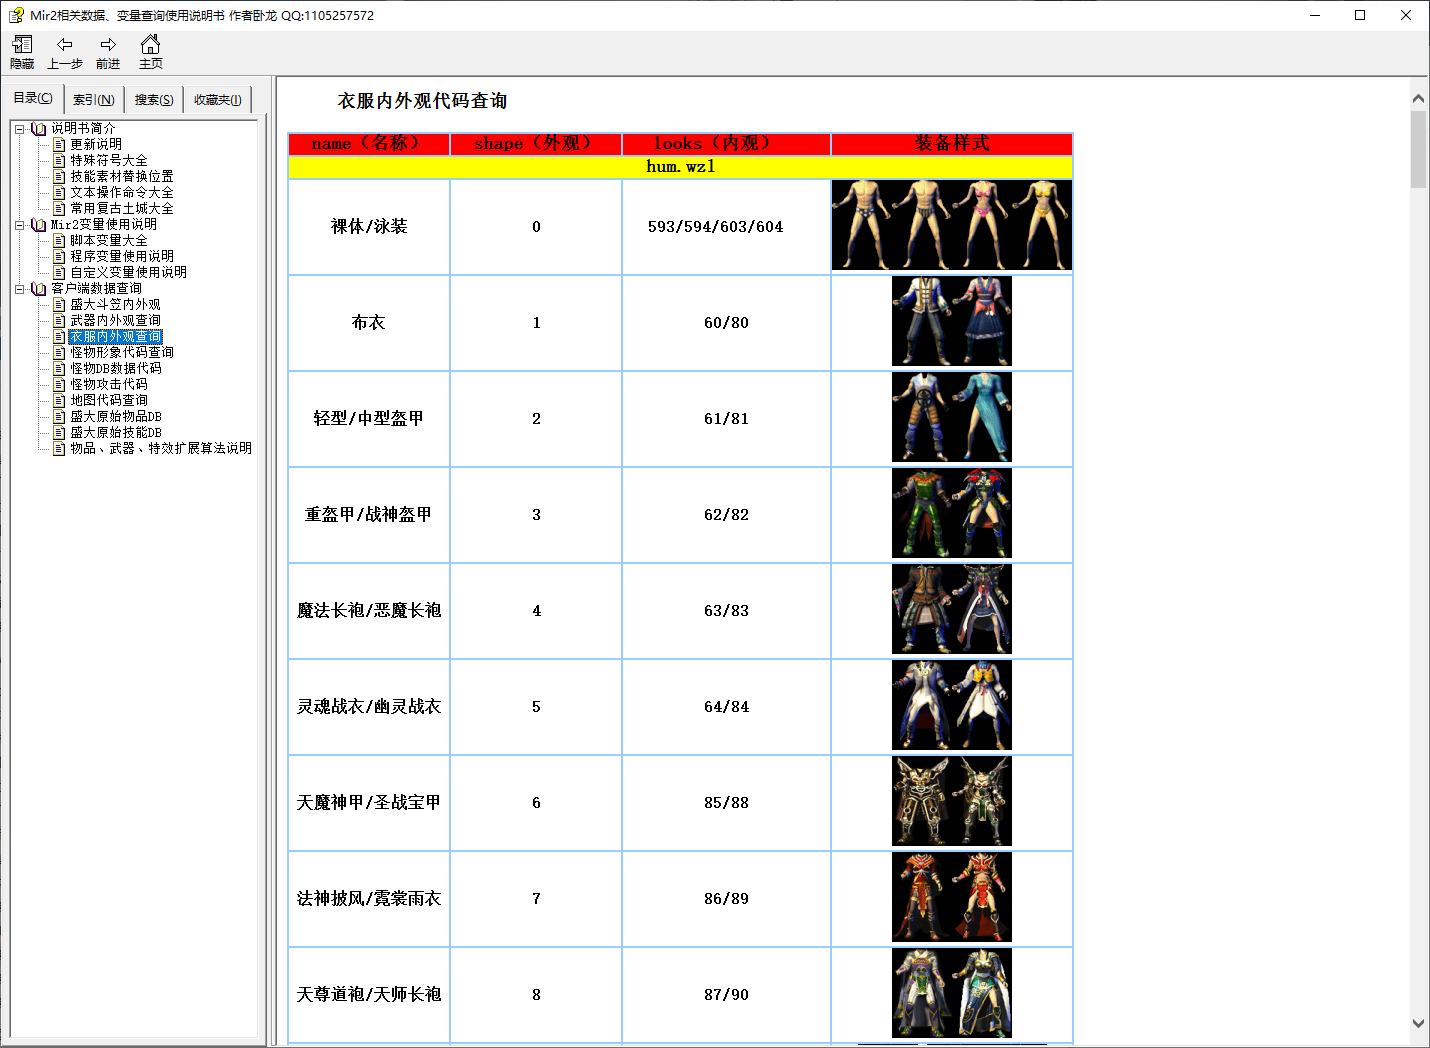This screenshot has height=1048, width=1430.
Task: Select the 盛大原始物品DB entry
Action: click(x=115, y=416)
